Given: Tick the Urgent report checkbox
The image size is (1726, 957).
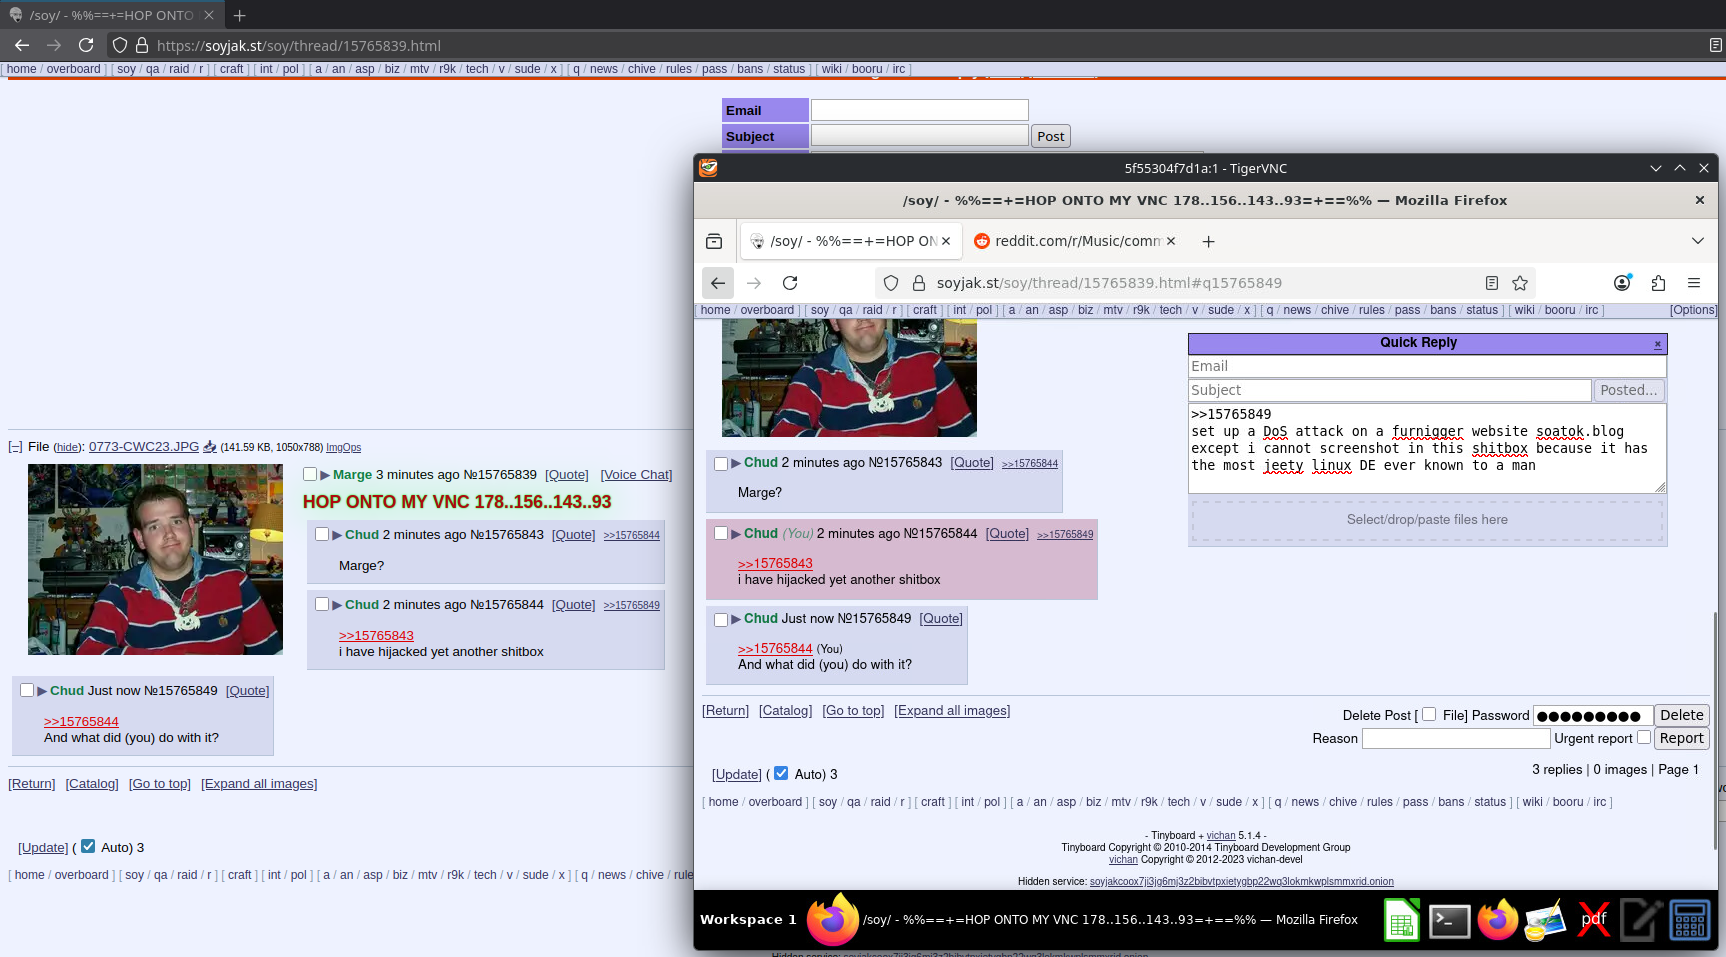Looking at the screenshot, I should tap(1643, 737).
